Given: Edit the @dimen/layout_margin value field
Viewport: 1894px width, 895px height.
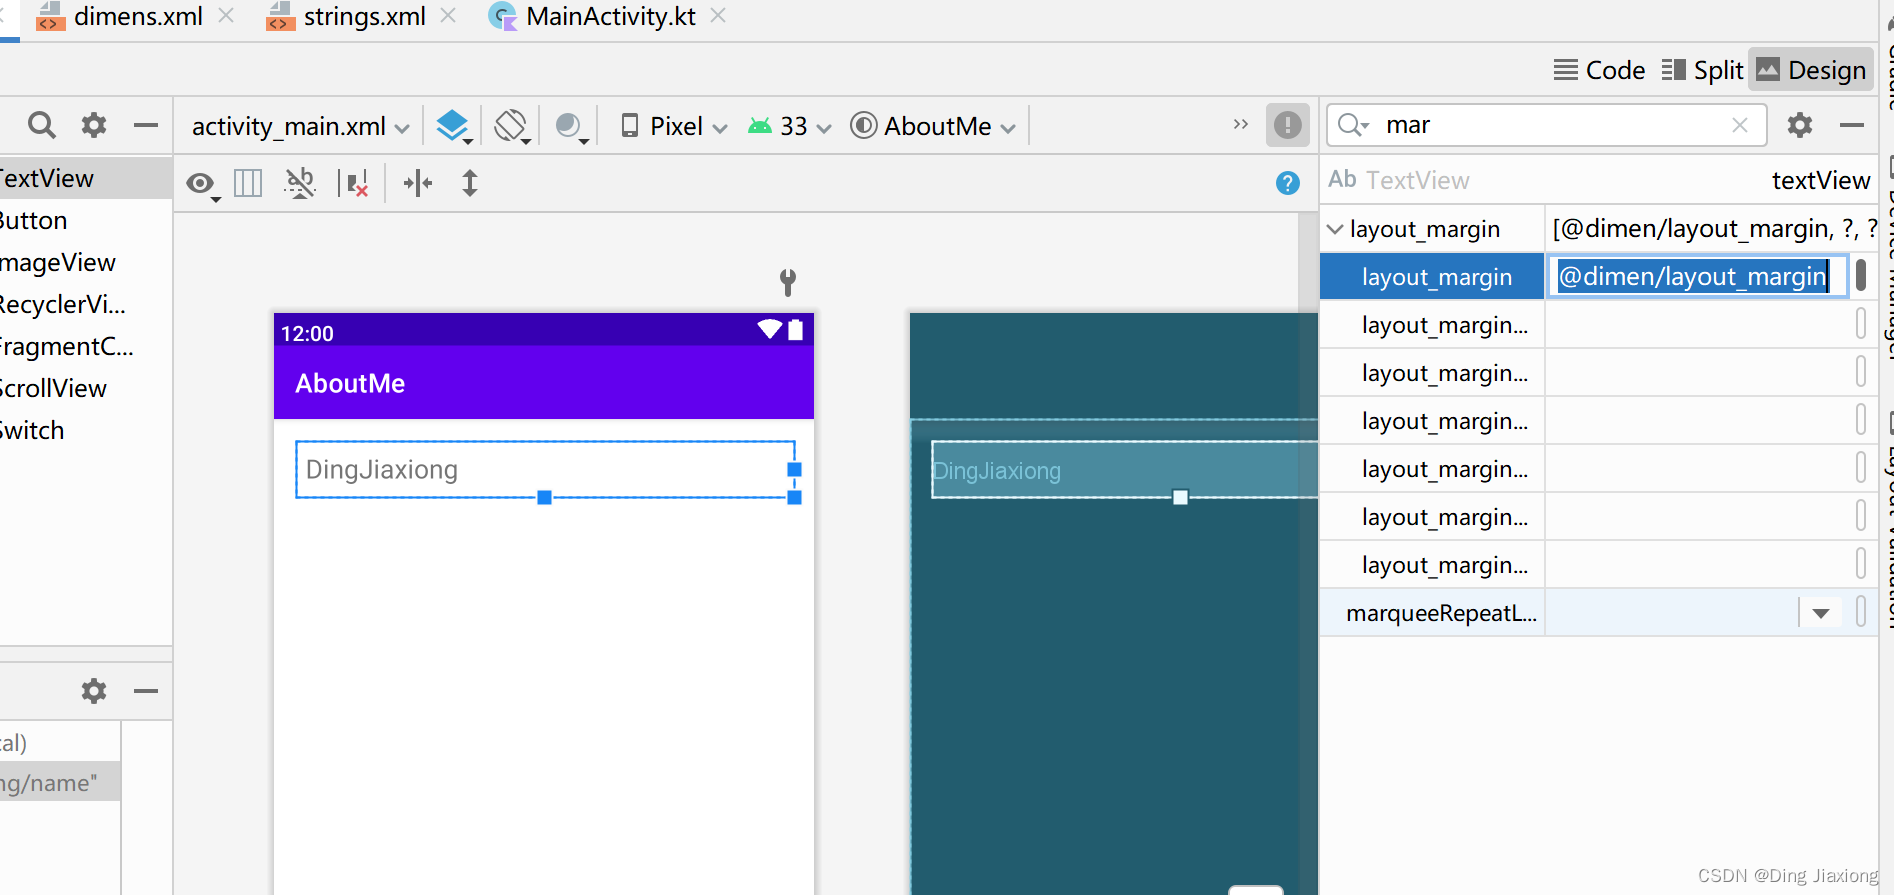Looking at the screenshot, I should [1696, 277].
